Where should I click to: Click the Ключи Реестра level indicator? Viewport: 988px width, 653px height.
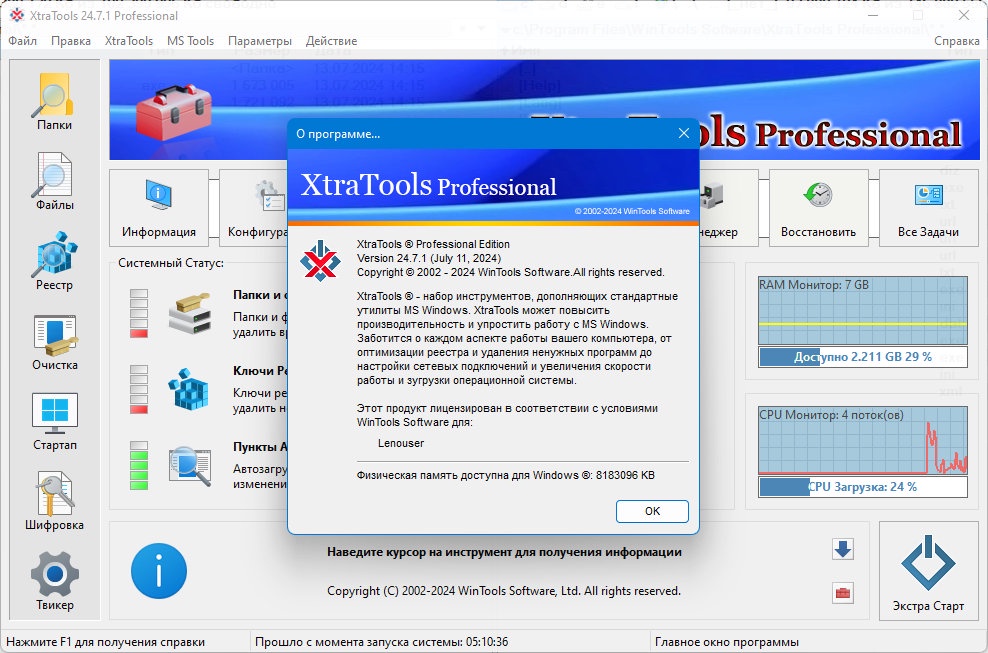tap(139, 389)
